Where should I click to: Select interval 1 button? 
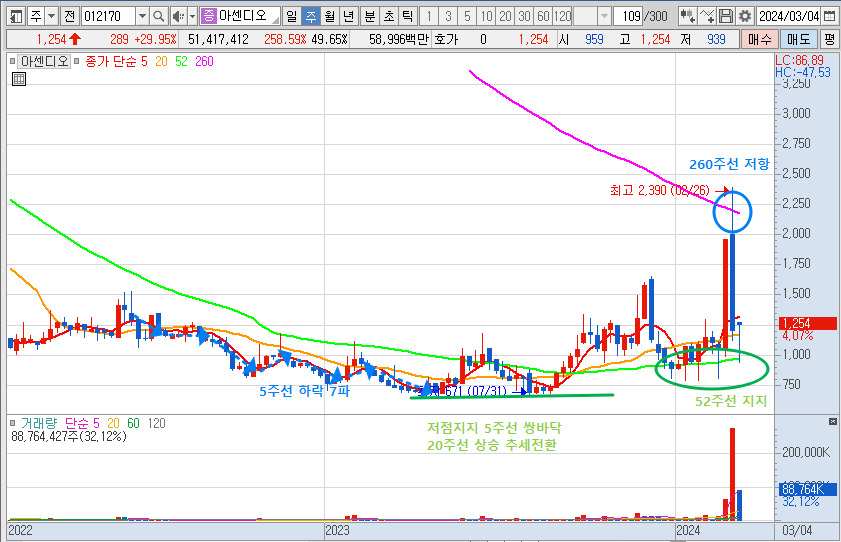point(429,16)
